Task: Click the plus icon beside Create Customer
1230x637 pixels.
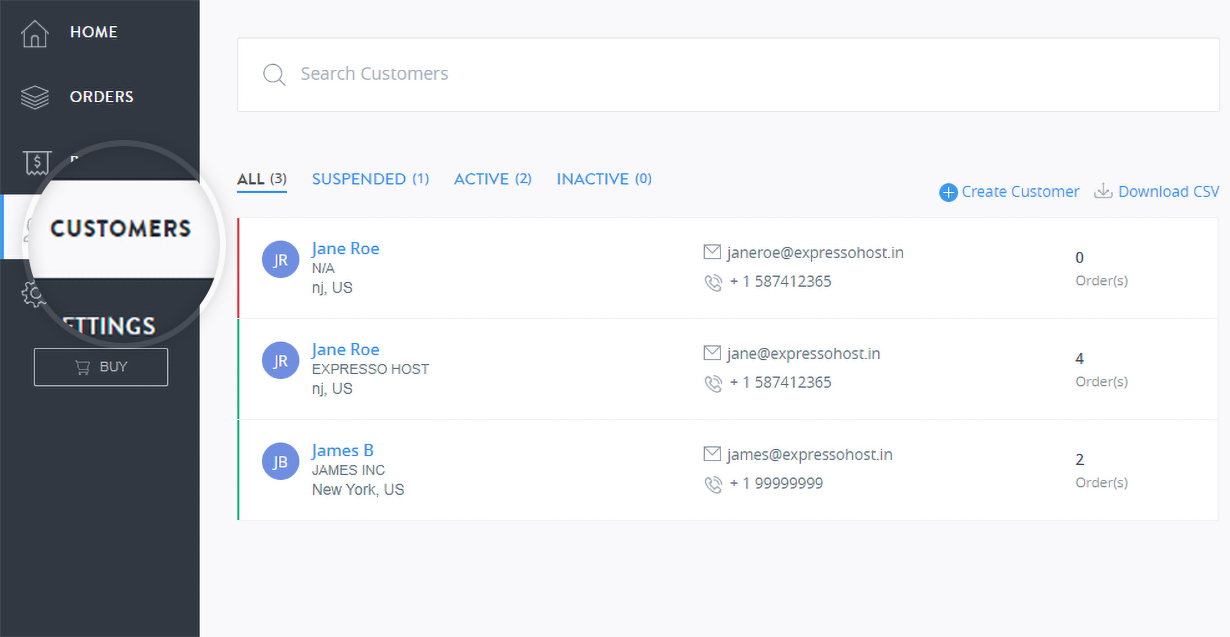Action: (948, 192)
